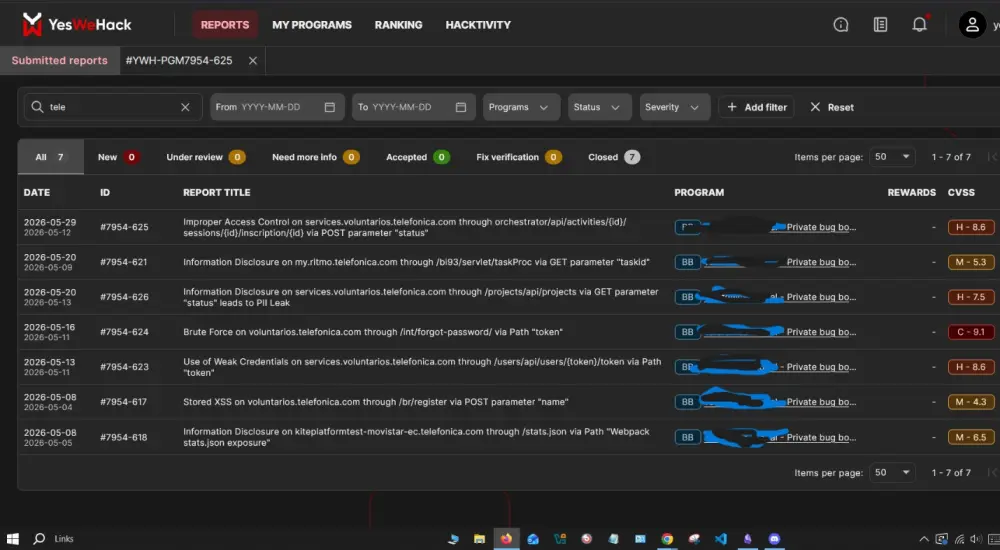
Task: Open the From date calendar icon
Action: [x=330, y=107]
